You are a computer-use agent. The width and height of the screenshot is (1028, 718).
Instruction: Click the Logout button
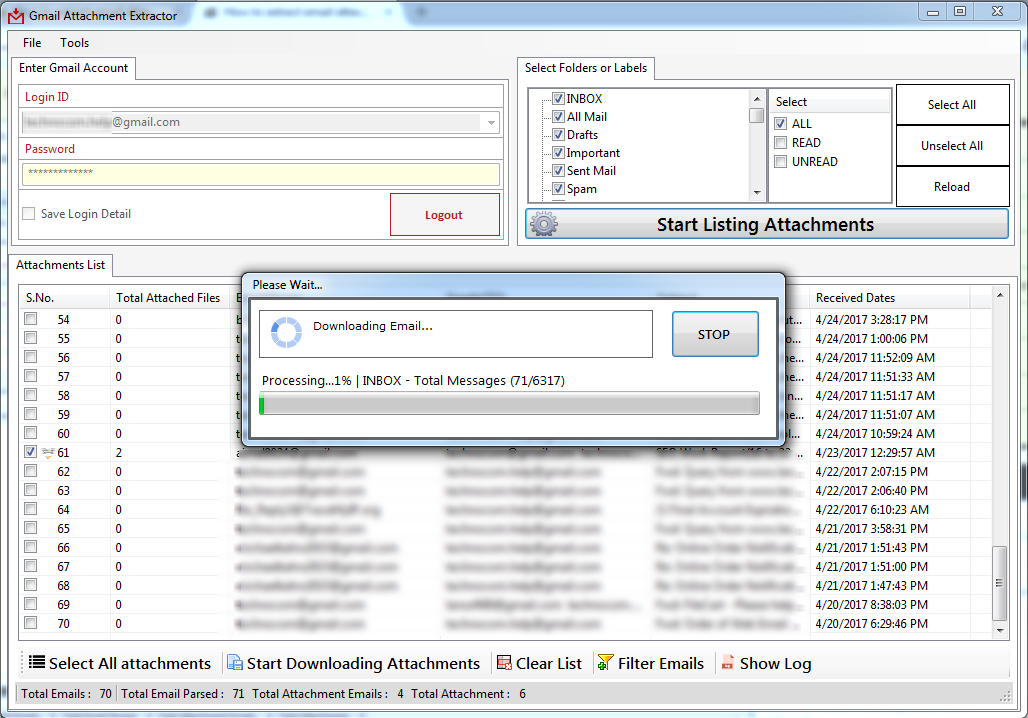[x=445, y=214]
